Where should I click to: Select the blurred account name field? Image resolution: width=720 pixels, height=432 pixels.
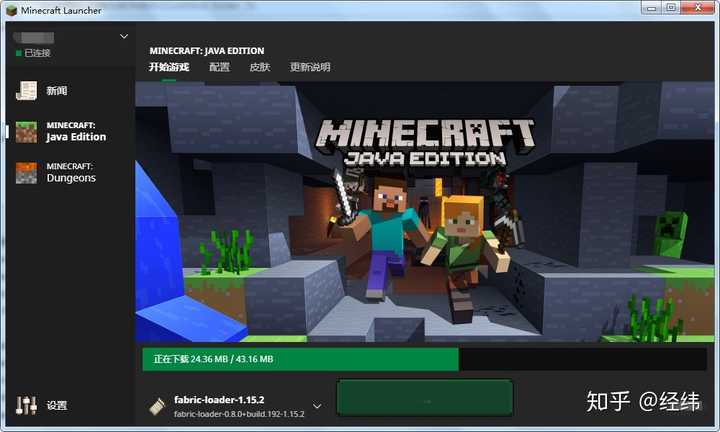34,38
